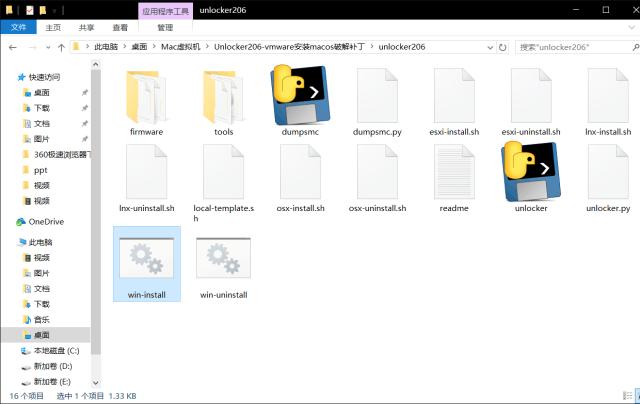Open the ppt folder in sidebar
Screen dimensions: 640x404
[40, 170]
